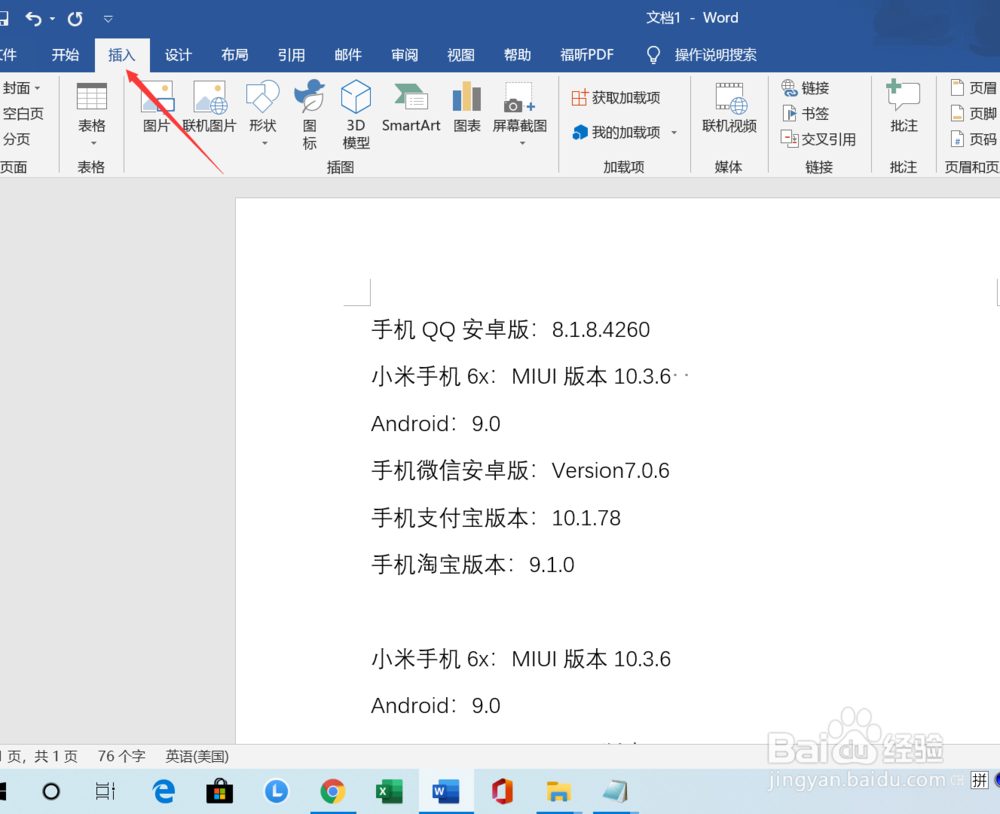Screen dimensions: 1000x814
Task: Click the 页眉 header button
Action: coord(974,88)
